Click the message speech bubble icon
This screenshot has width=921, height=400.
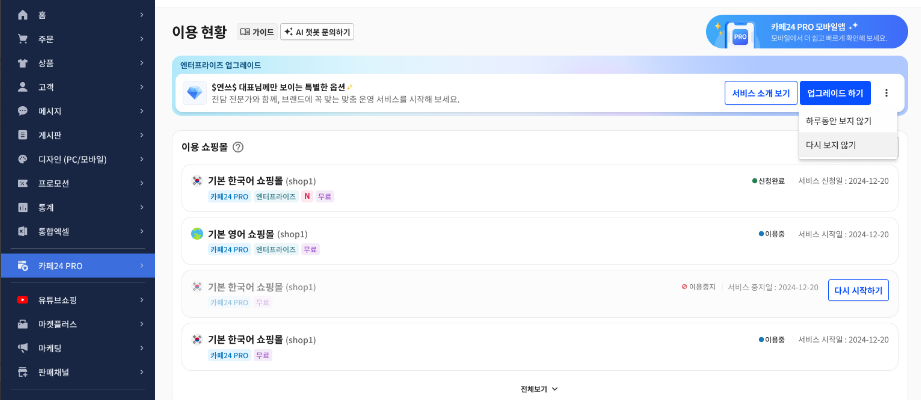(x=22, y=111)
